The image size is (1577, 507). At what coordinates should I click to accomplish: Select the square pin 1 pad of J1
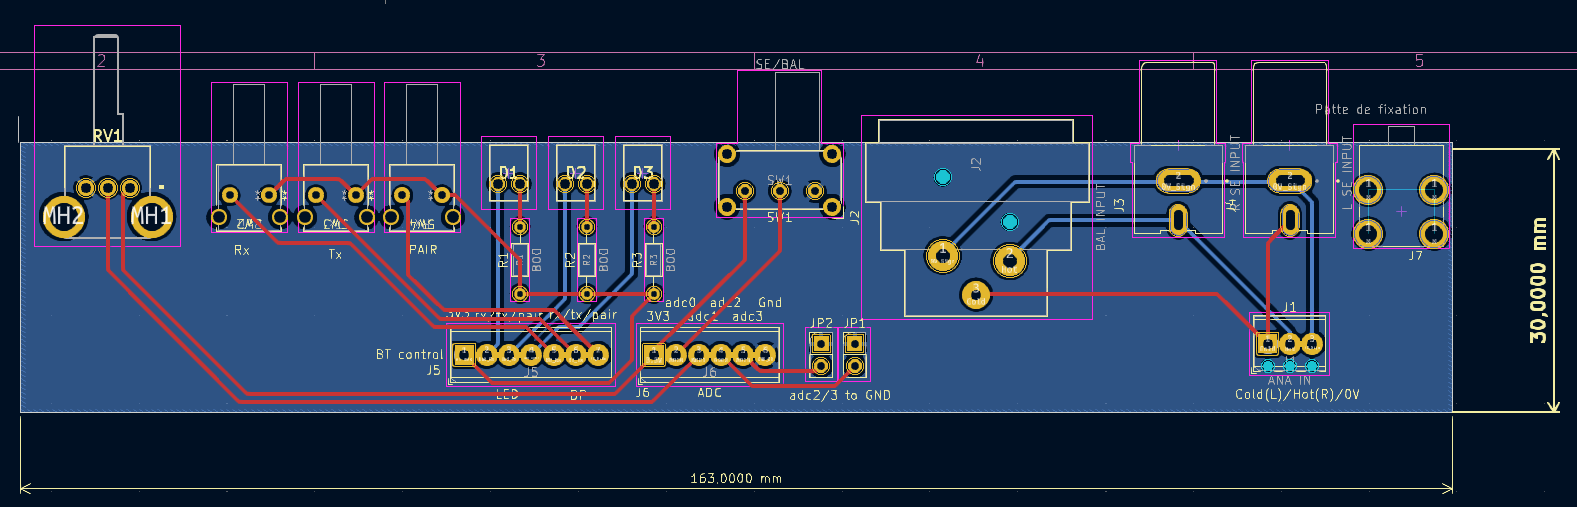[x=1267, y=344]
